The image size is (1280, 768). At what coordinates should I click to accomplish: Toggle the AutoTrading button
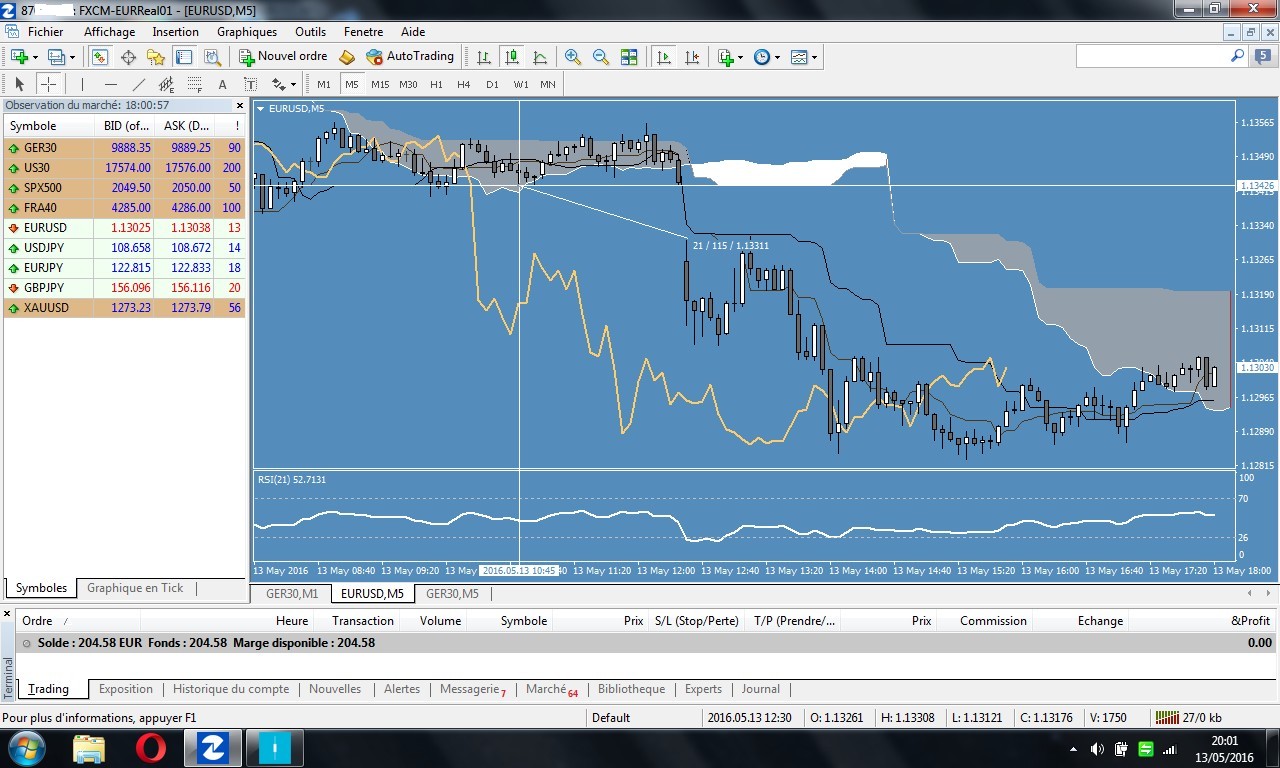[x=410, y=57]
